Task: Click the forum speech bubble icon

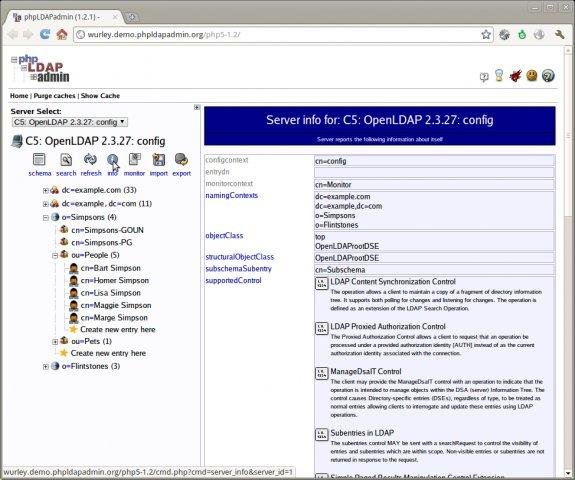Action: (484, 77)
